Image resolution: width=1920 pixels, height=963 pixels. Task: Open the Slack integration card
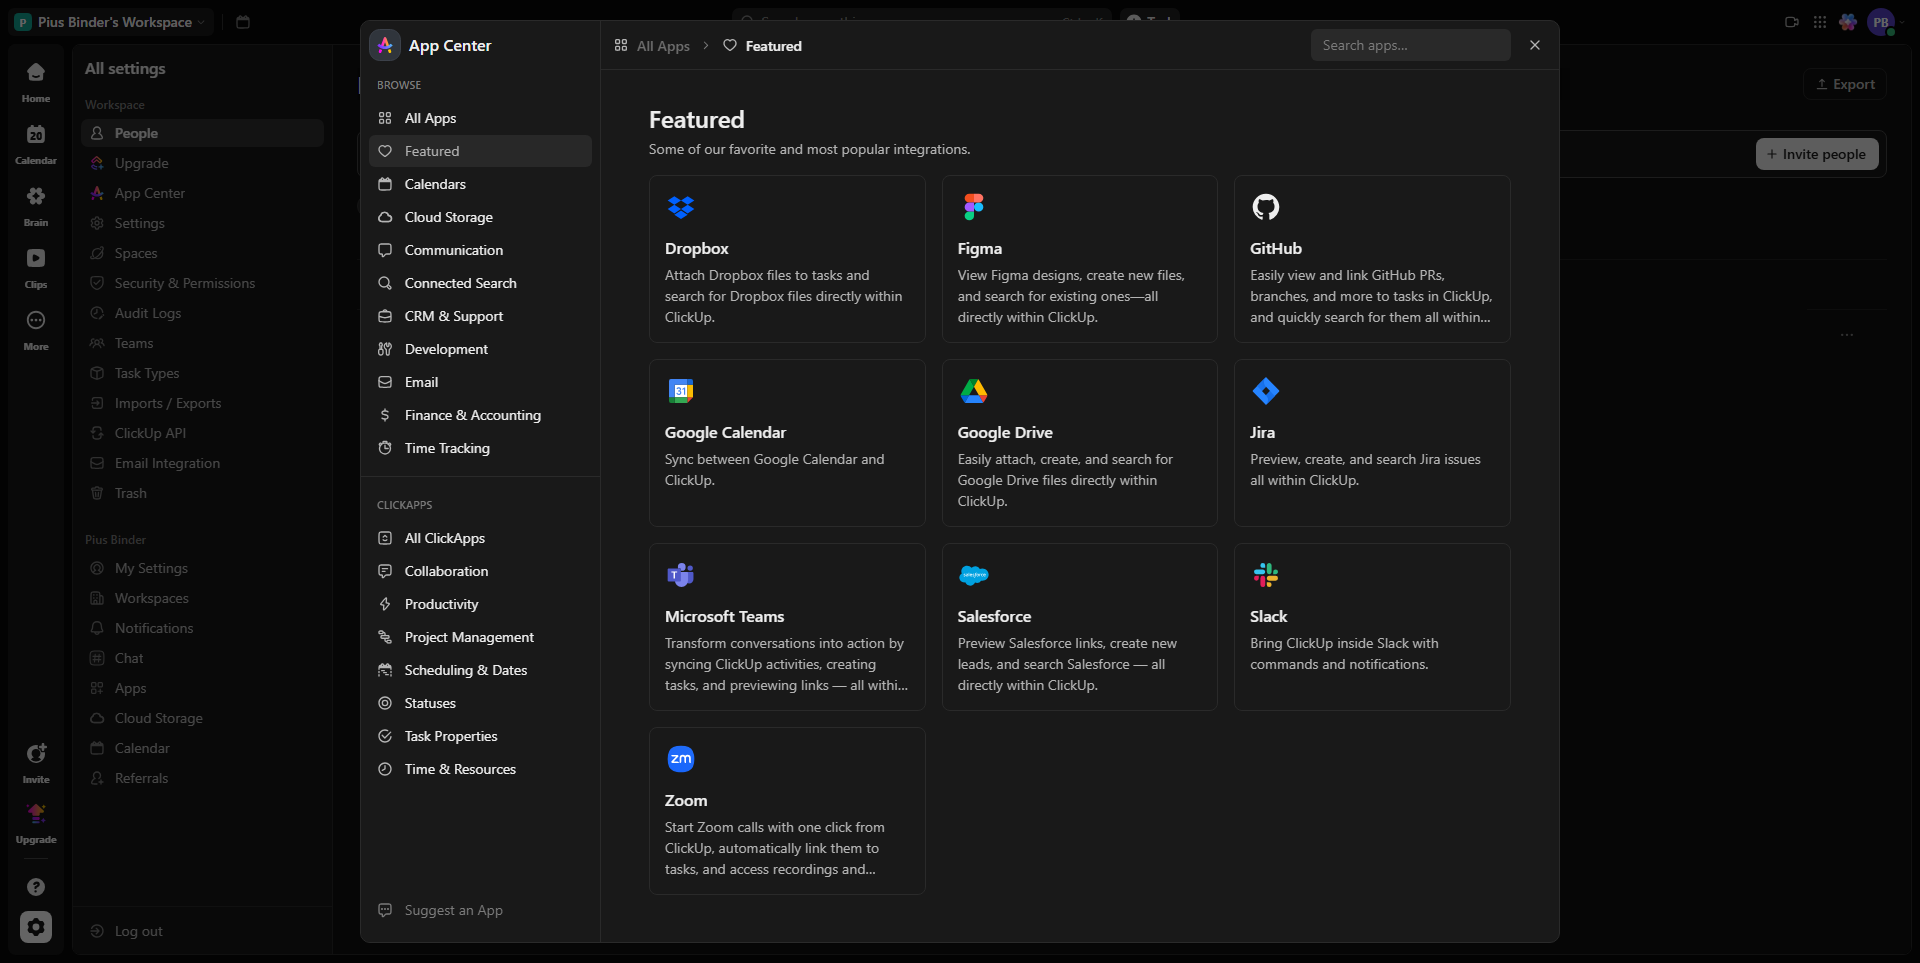1372,627
